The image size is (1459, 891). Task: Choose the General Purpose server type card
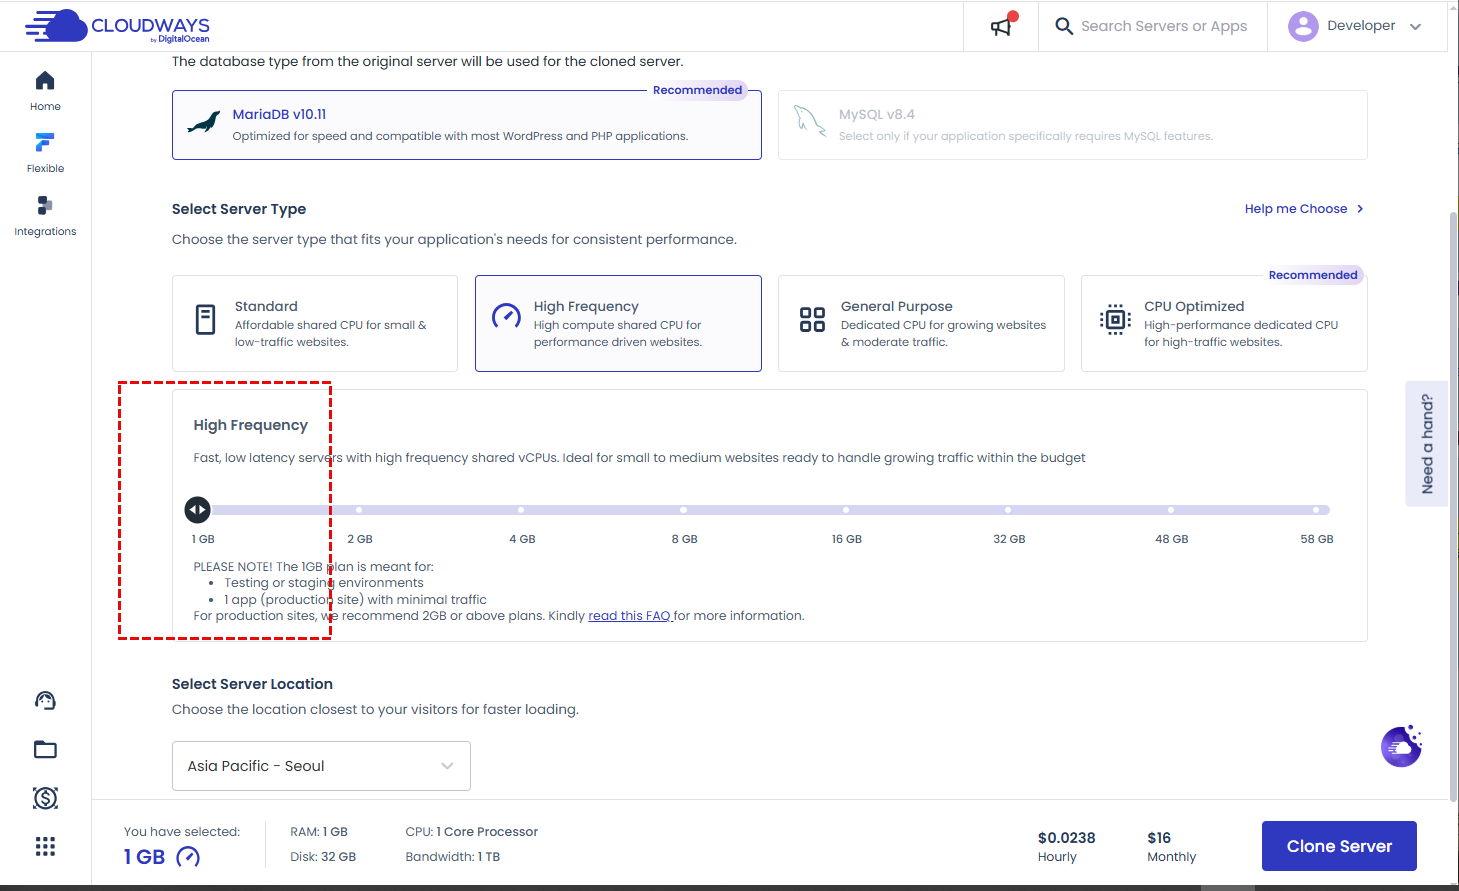point(921,324)
